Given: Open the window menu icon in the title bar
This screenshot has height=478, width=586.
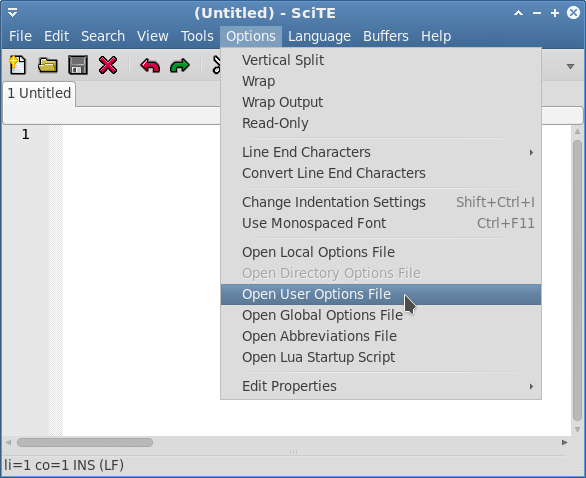Looking at the screenshot, I should click(12, 13).
